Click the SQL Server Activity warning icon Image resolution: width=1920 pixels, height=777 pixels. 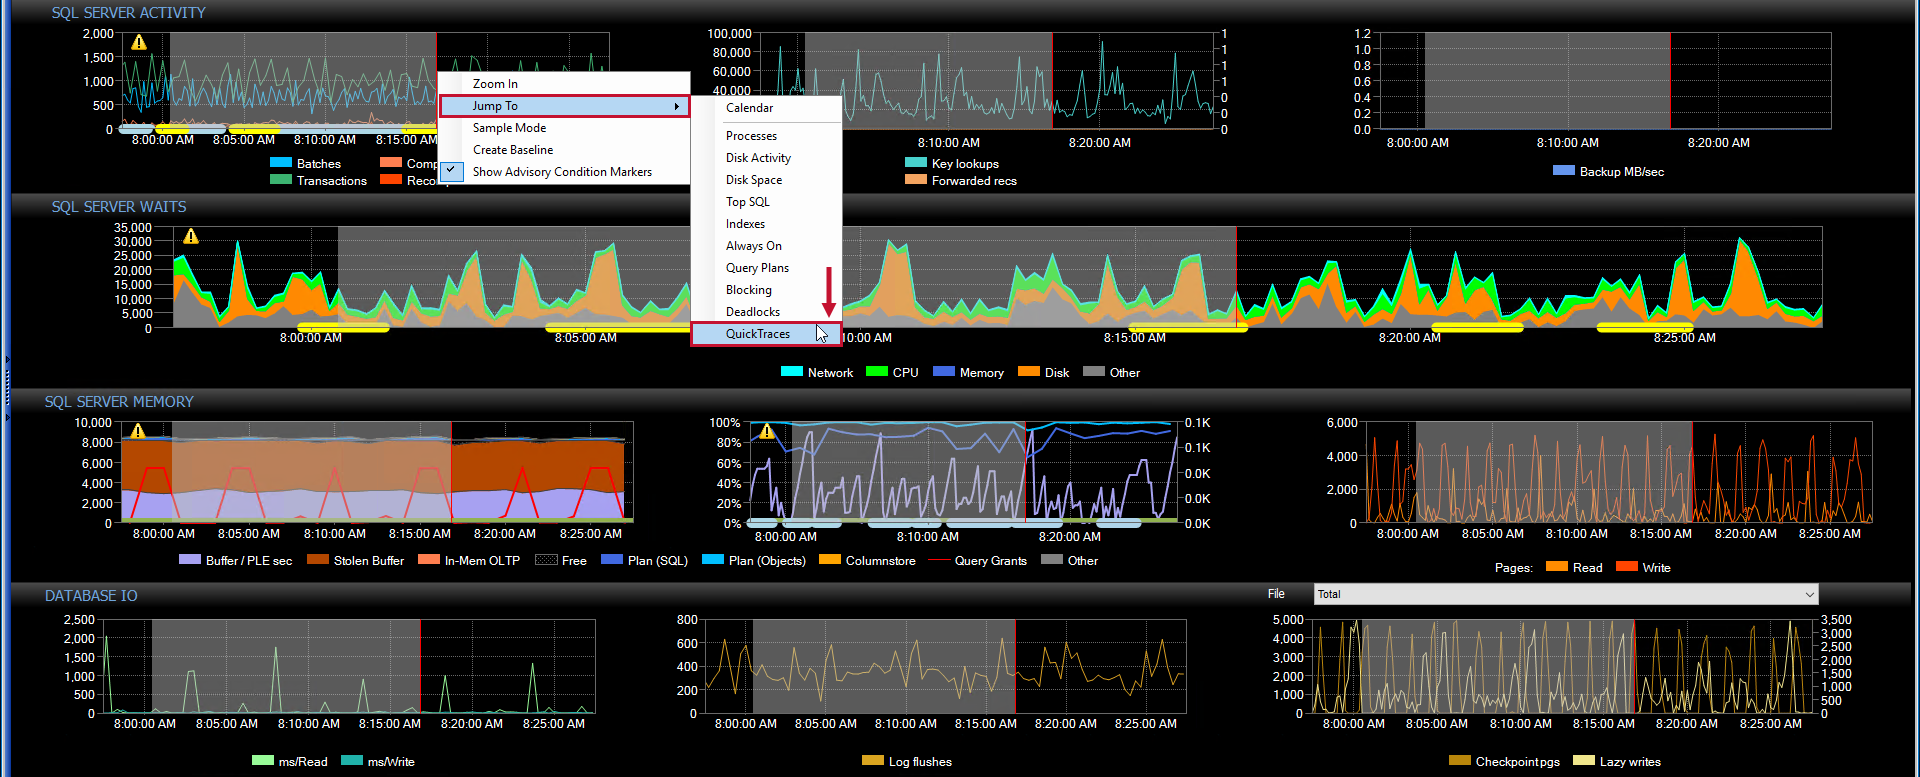pos(139,42)
